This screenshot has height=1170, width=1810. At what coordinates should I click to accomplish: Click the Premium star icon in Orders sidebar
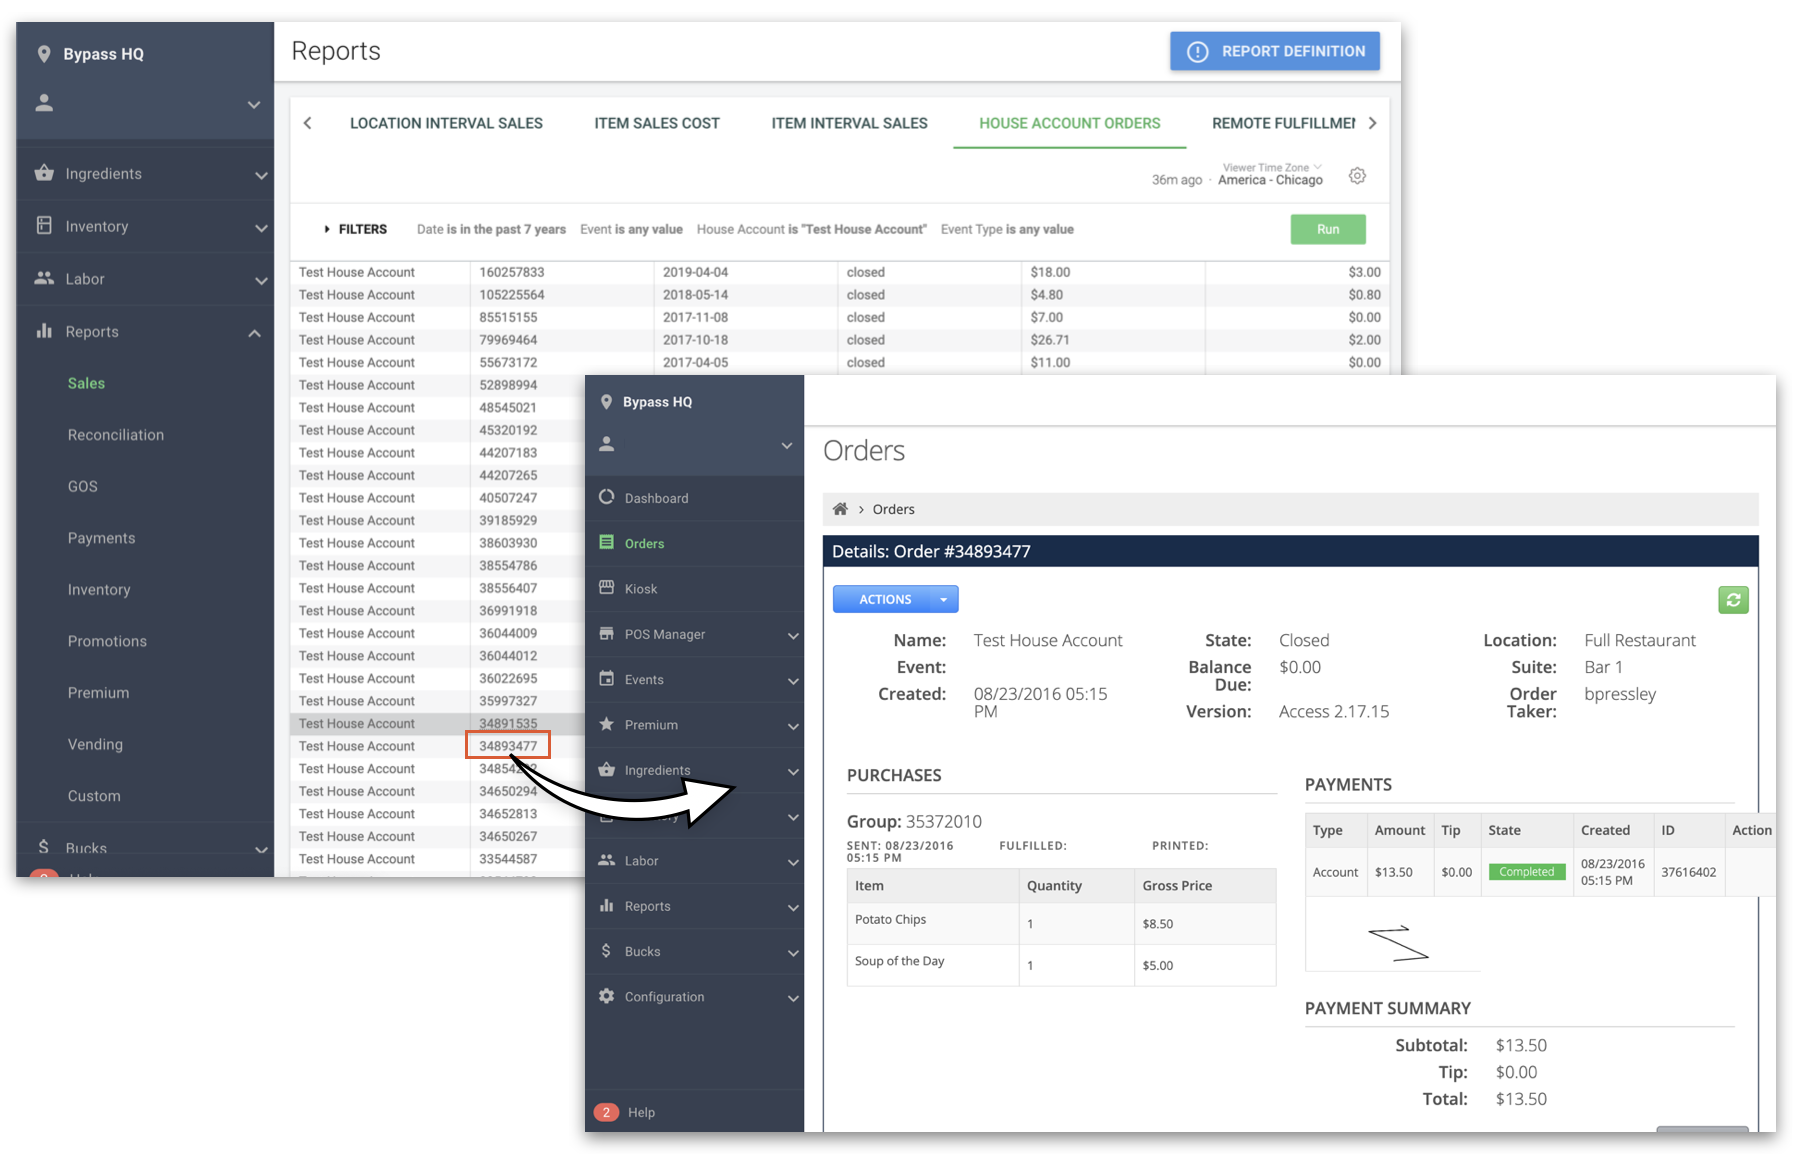click(606, 724)
